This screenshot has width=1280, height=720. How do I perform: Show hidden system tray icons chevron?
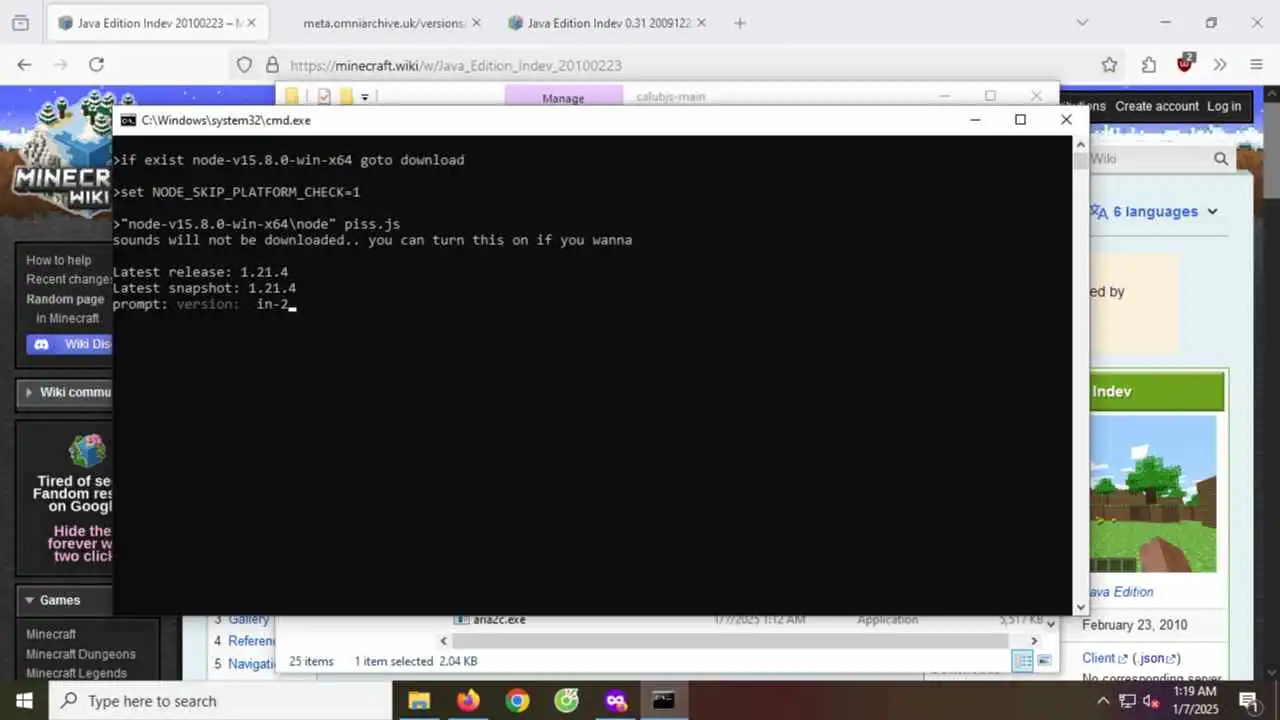point(1103,701)
